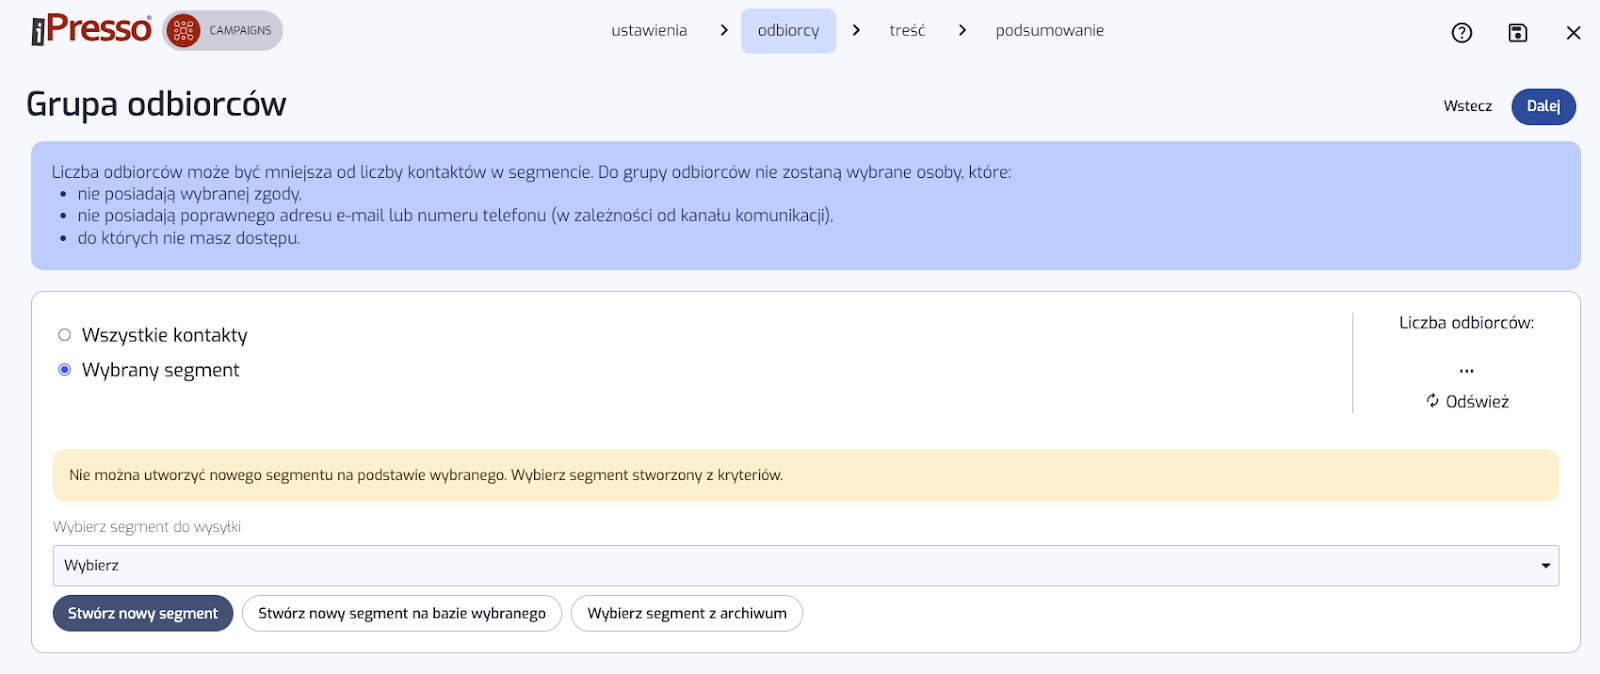
Task: Click Stwórz nowy segment button
Action: (143, 614)
